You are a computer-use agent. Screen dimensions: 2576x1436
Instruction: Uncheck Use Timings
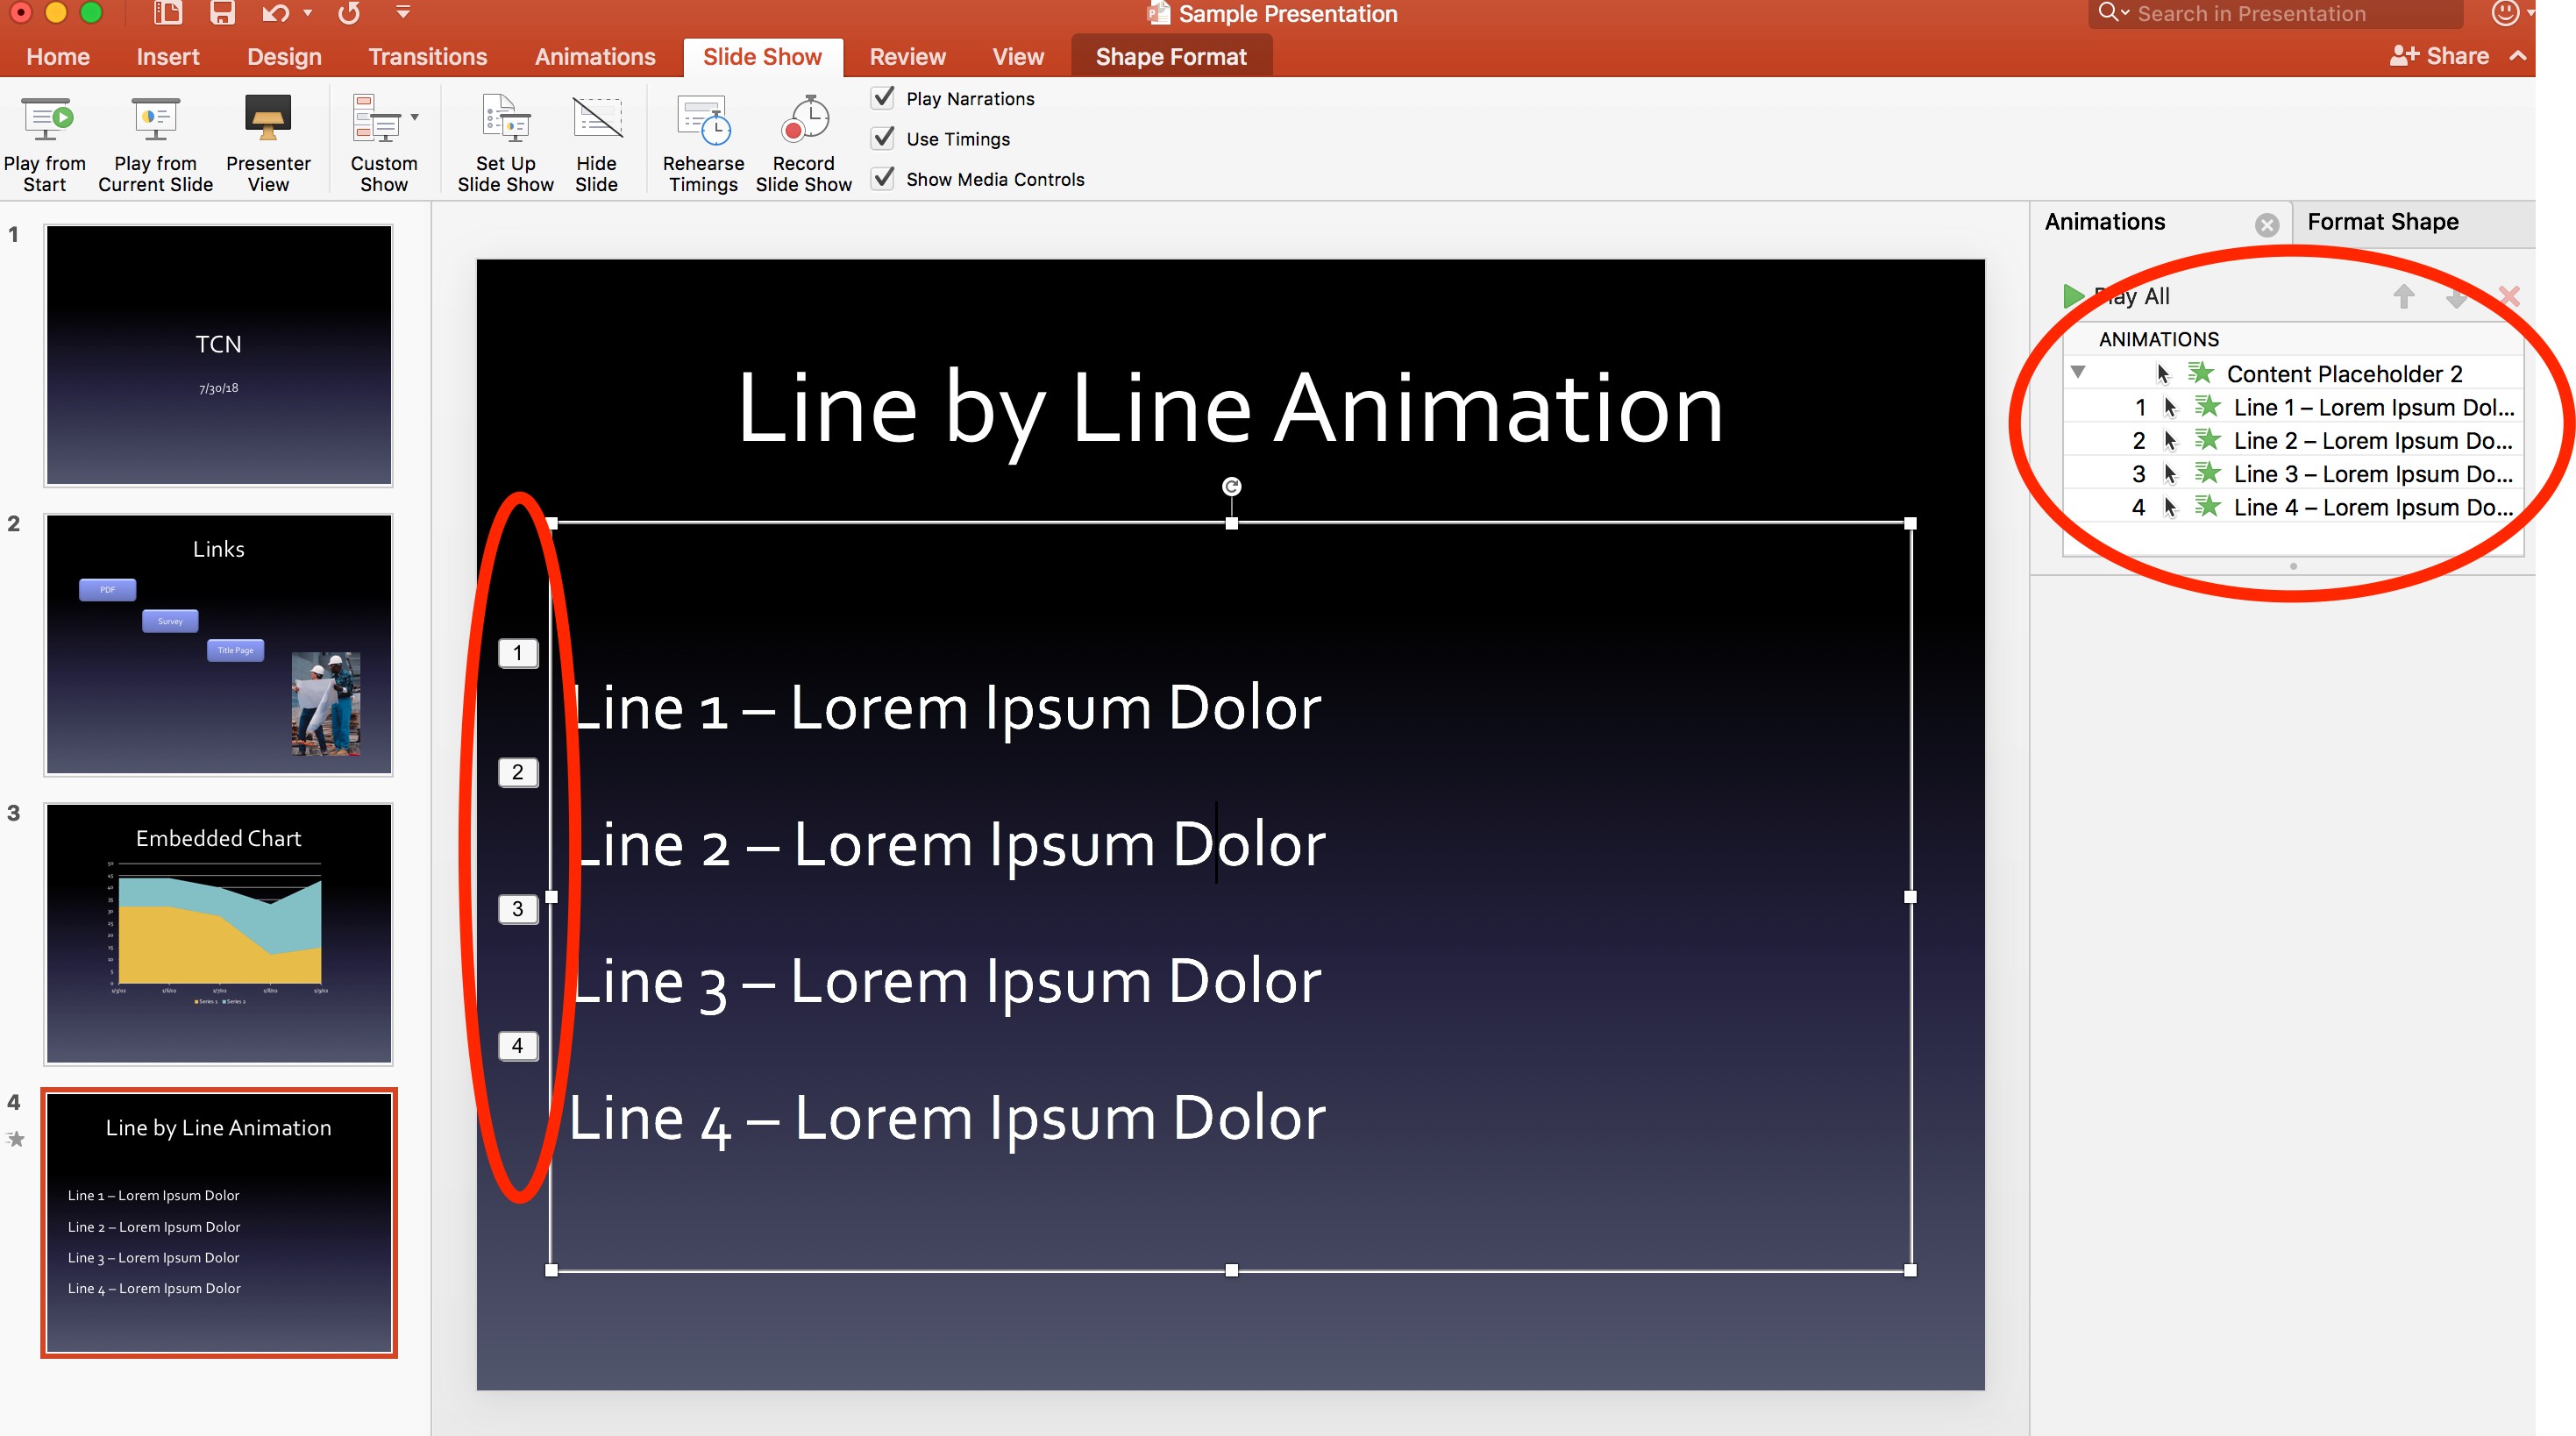(x=881, y=138)
